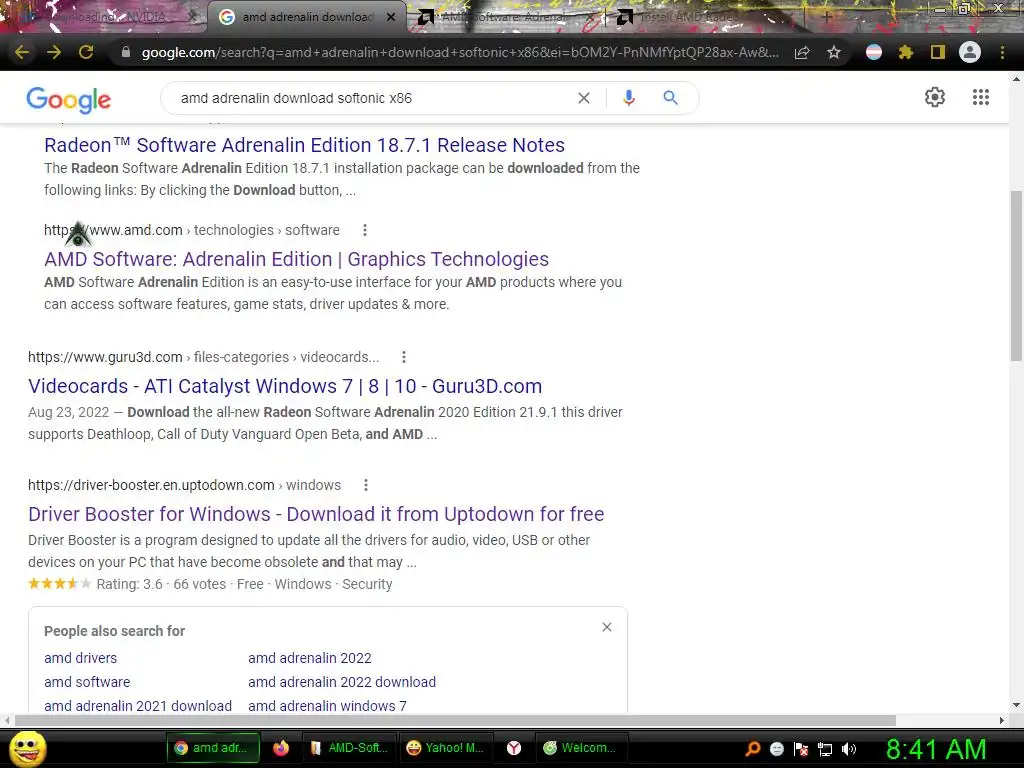Launch Firefox from the taskbar
1024x768 pixels.
281,748
